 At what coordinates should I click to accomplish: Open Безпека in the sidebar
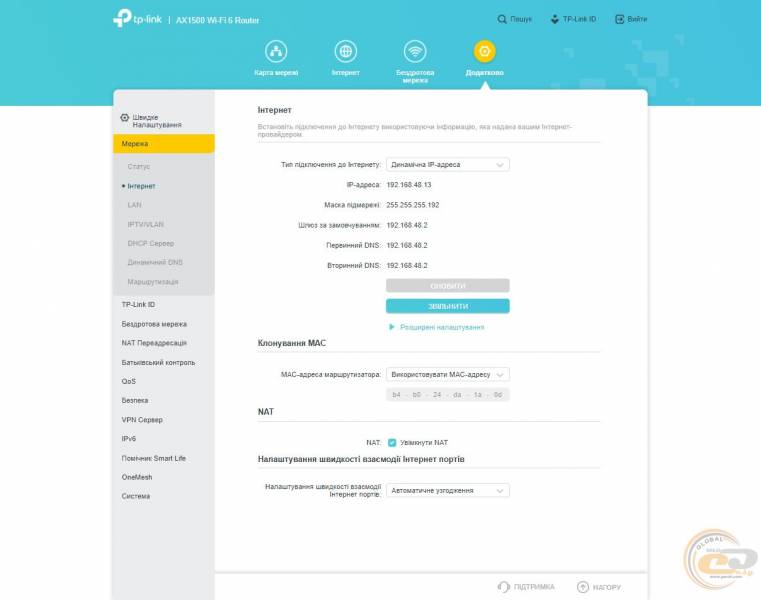(135, 400)
